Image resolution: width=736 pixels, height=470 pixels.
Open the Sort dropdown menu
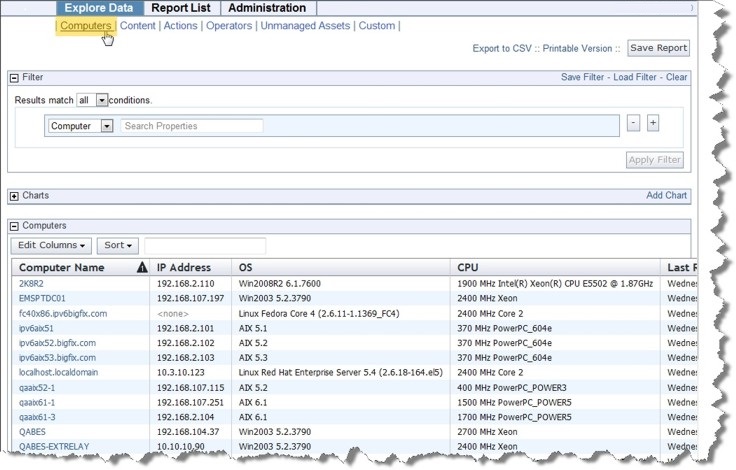click(117, 245)
